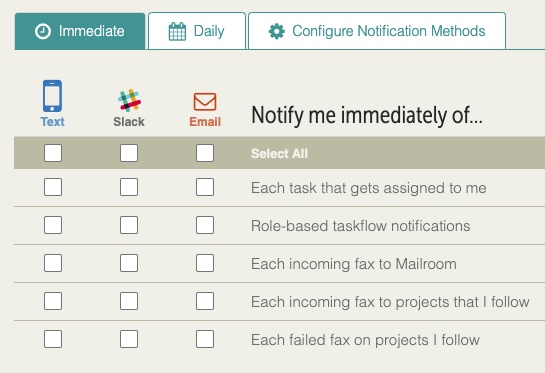Image resolution: width=545 pixels, height=373 pixels.
Task: Click 'Each task that gets assigned to me' text
Action: coord(368,188)
